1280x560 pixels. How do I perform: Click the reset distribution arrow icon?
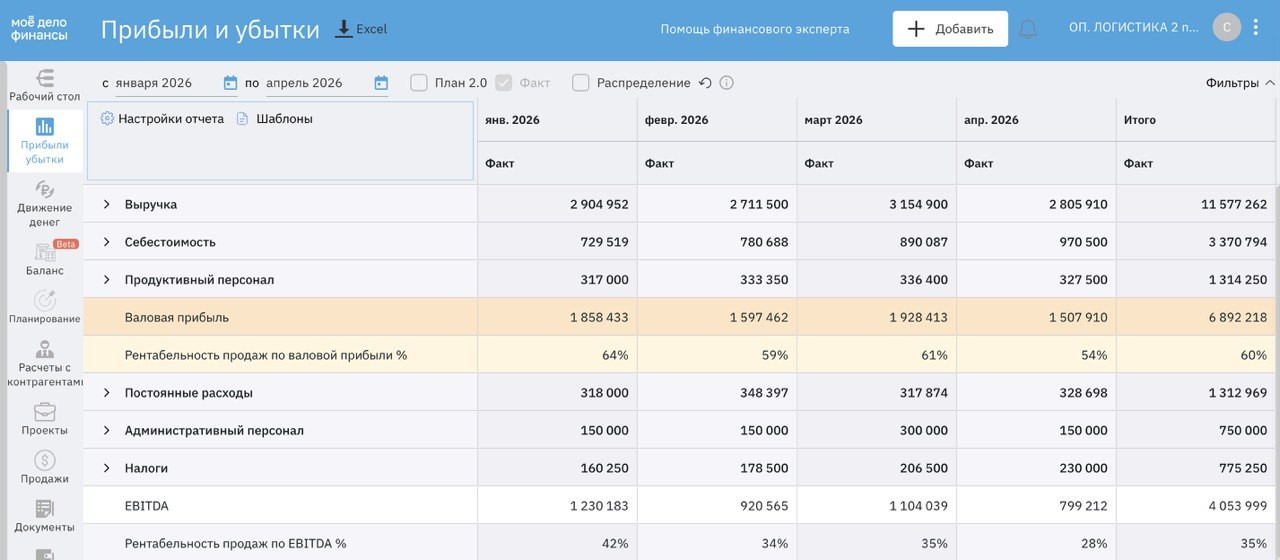click(705, 83)
